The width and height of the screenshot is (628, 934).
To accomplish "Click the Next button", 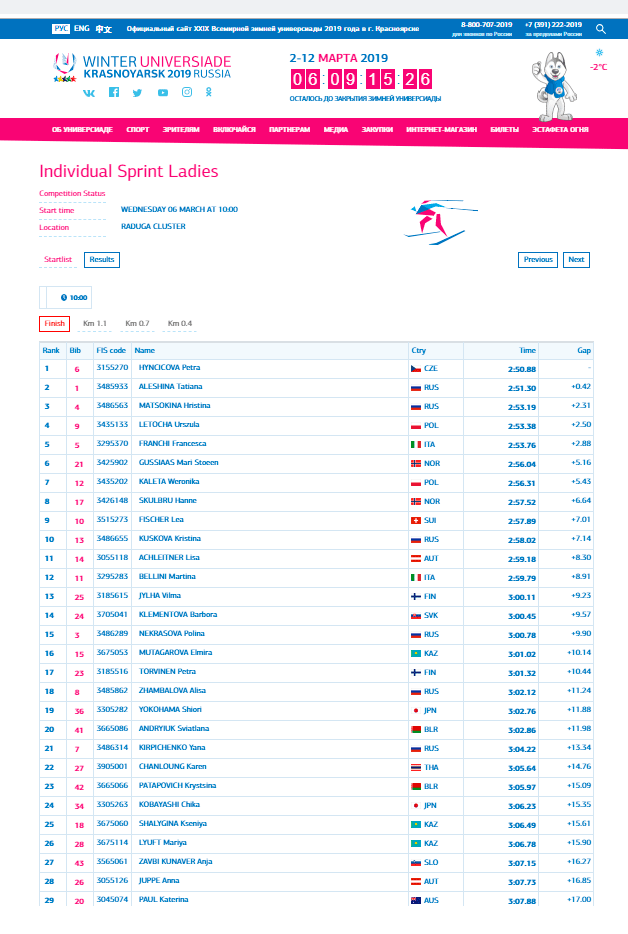I will [576, 260].
